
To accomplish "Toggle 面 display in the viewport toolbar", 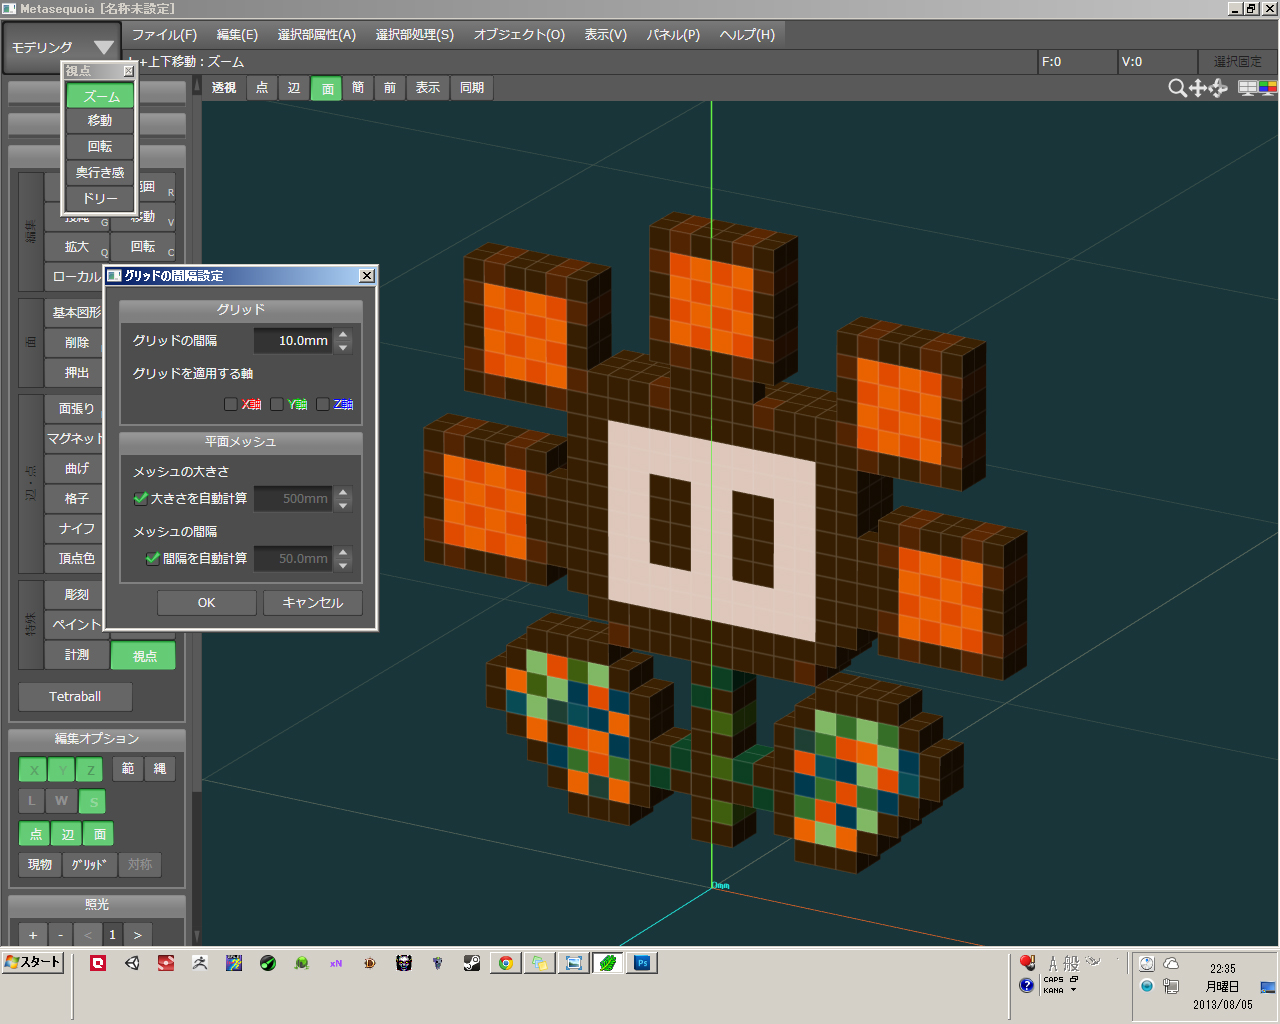I will (x=327, y=88).
